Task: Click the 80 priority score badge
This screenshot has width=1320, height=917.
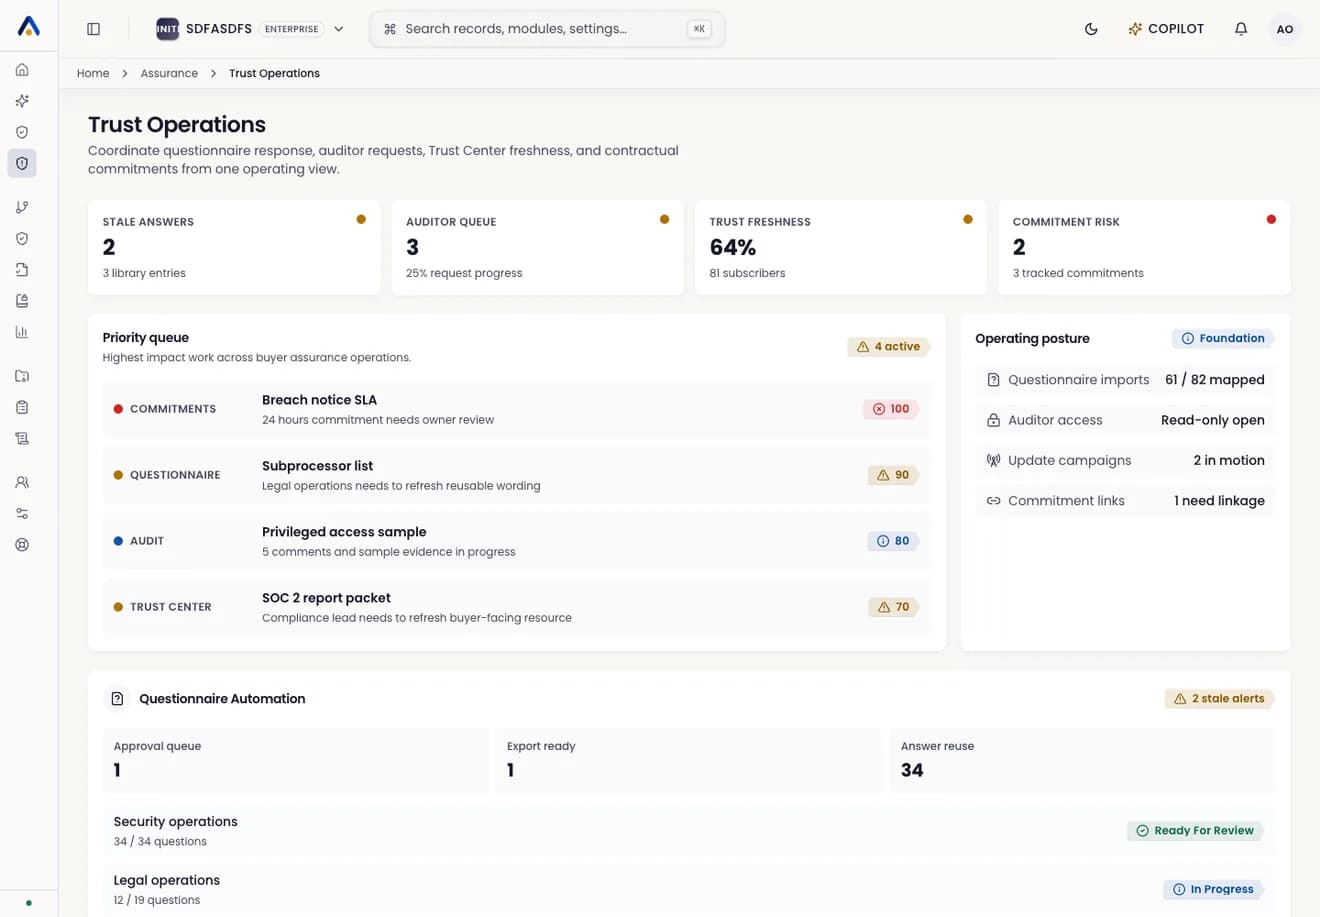Action: [893, 541]
